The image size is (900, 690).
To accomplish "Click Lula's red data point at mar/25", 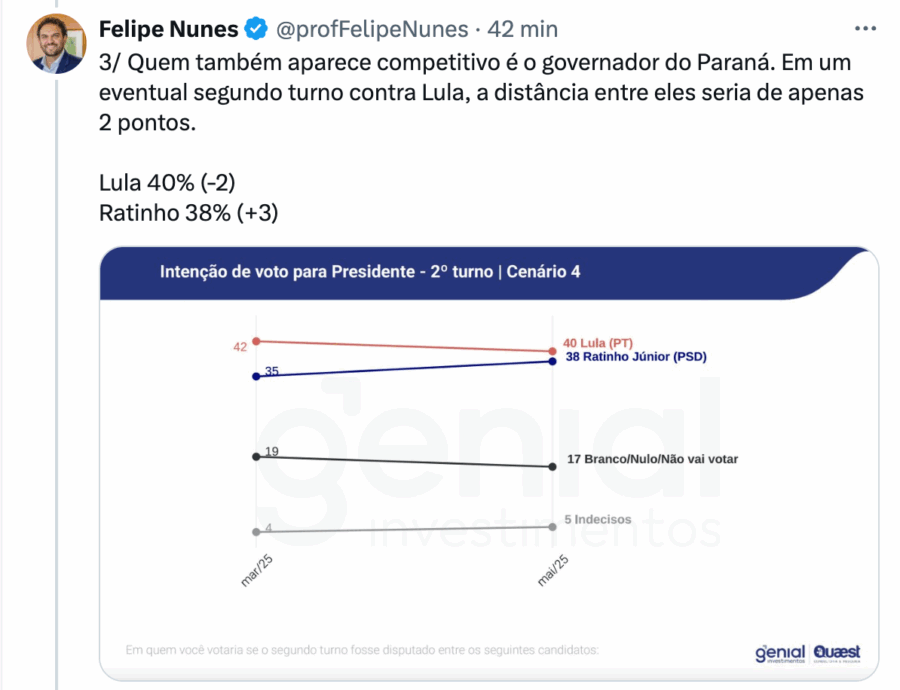I will (x=257, y=341).
